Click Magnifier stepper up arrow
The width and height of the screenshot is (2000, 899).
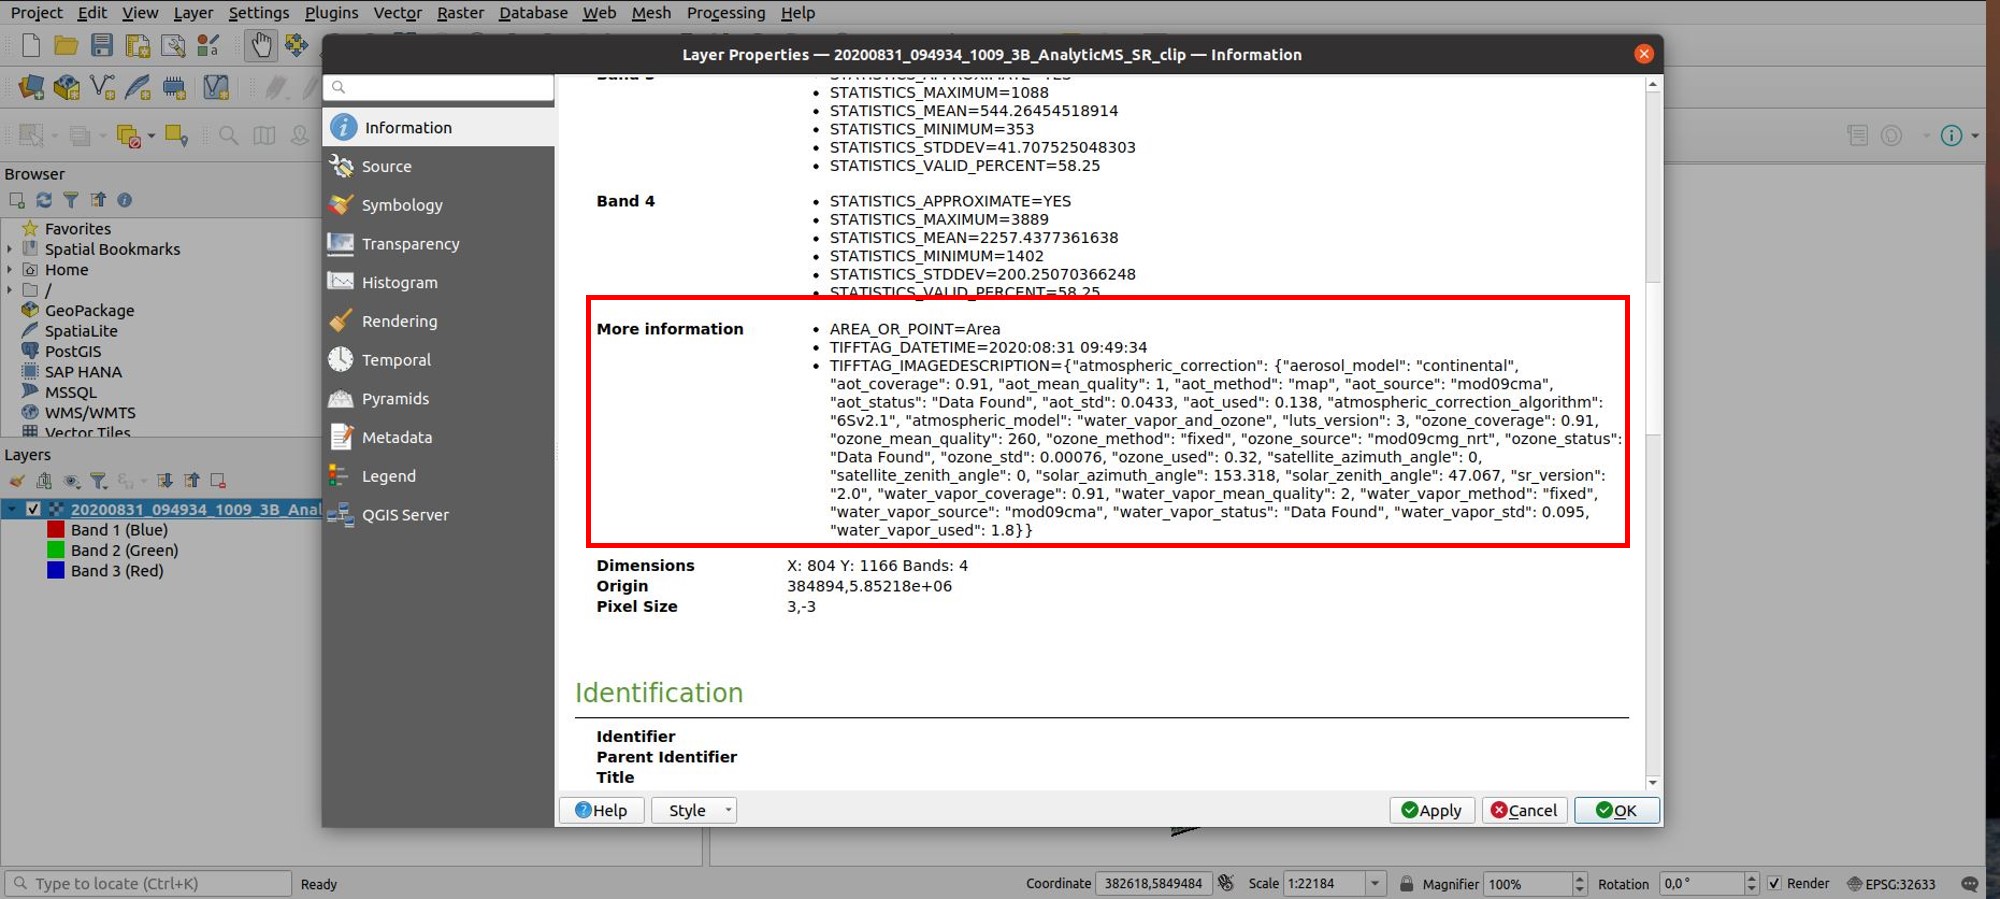(1580, 878)
